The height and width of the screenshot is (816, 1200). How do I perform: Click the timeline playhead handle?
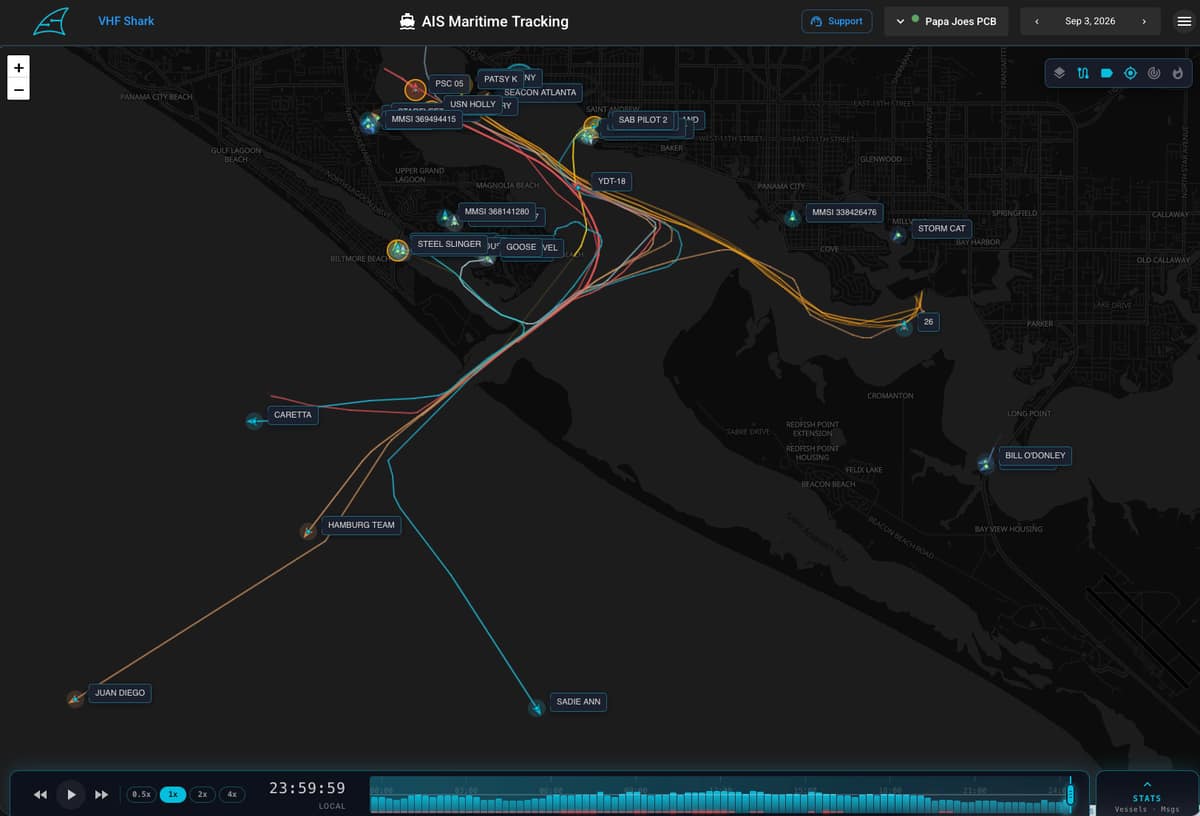coord(1070,794)
